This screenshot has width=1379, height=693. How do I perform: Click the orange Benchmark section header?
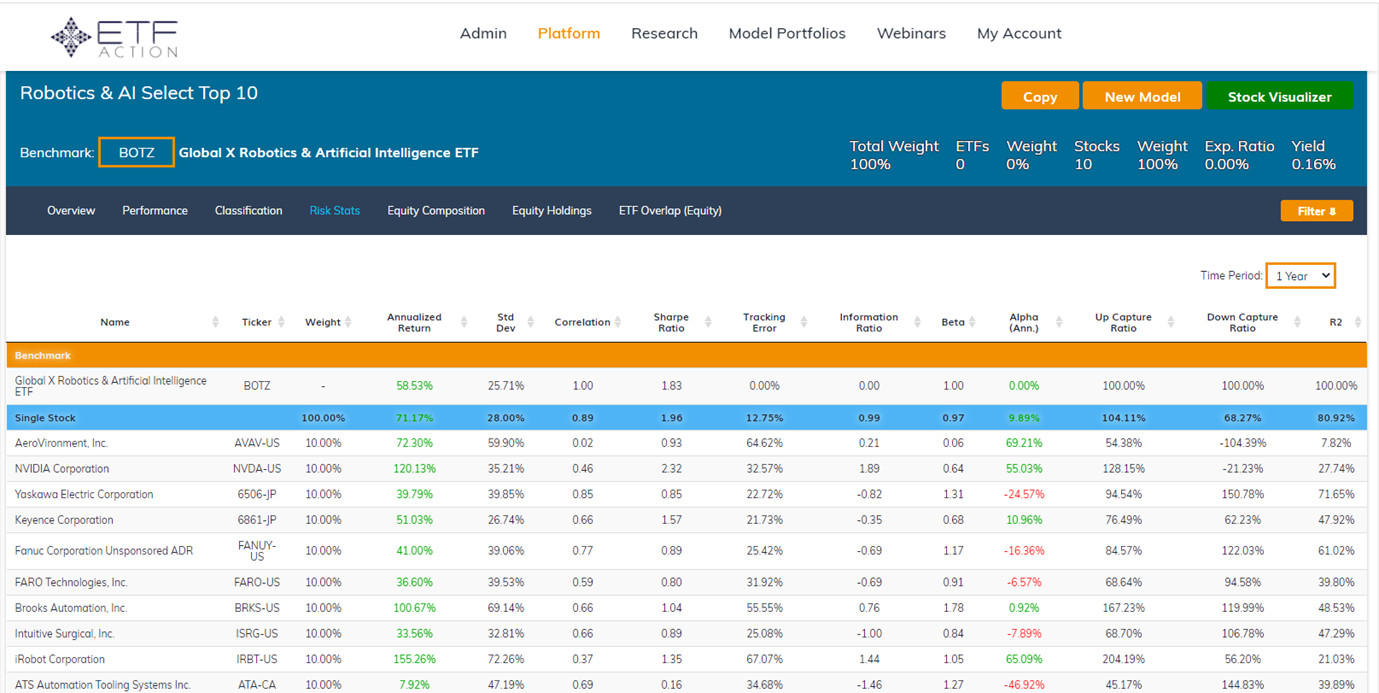pos(686,355)
